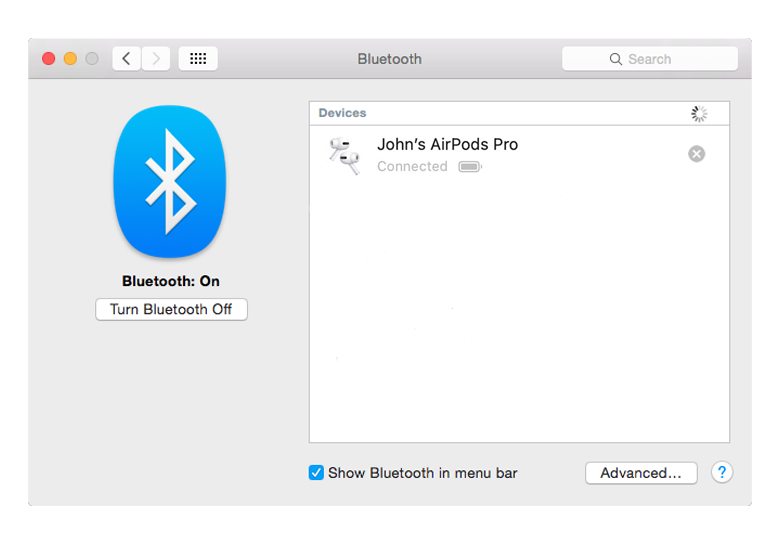Minimize the window with the yellow button
Viewport: 780px width, 544px height.
click(70, 59)
